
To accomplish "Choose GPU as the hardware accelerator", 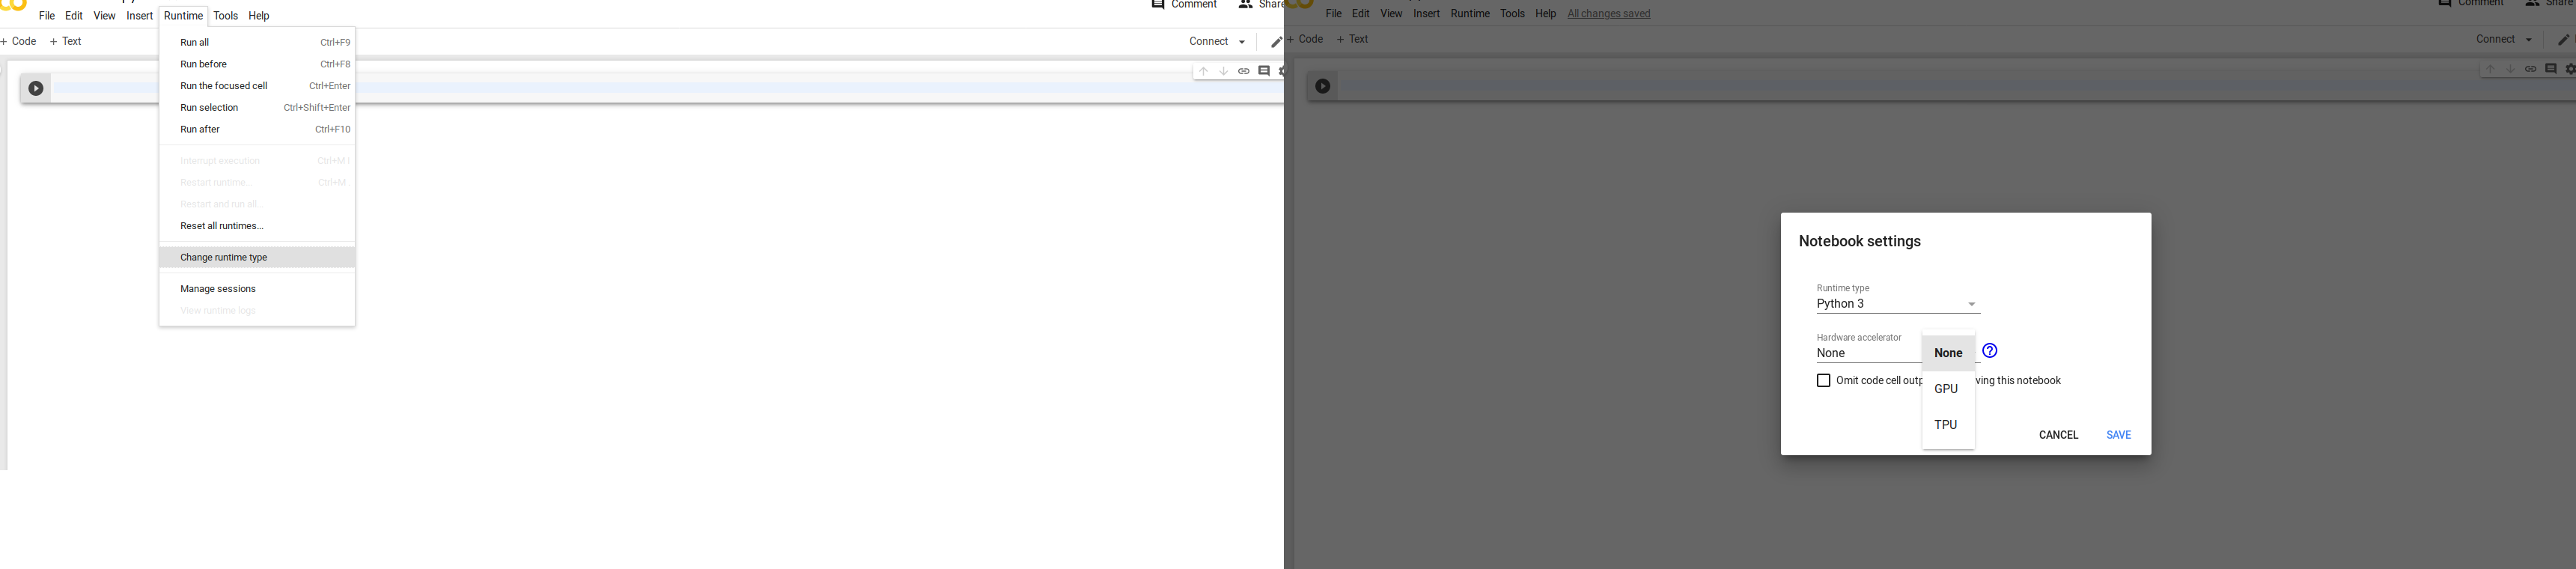I will click(1948, 389).
